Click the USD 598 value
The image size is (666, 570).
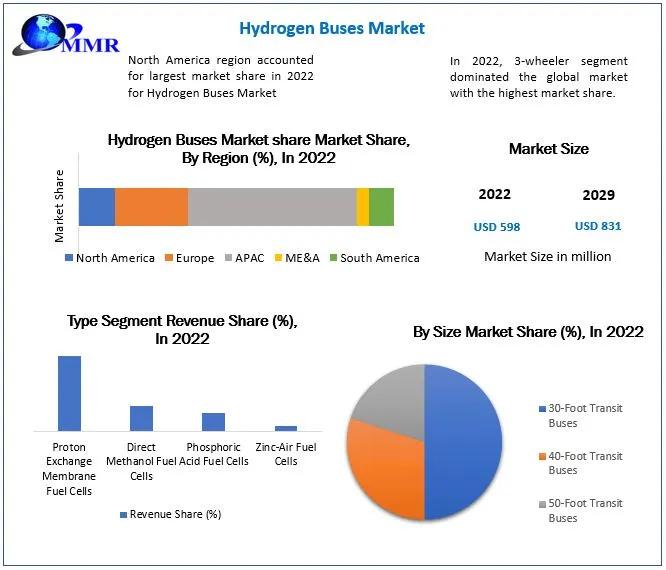pyautogui.click(x=497, y=227)
